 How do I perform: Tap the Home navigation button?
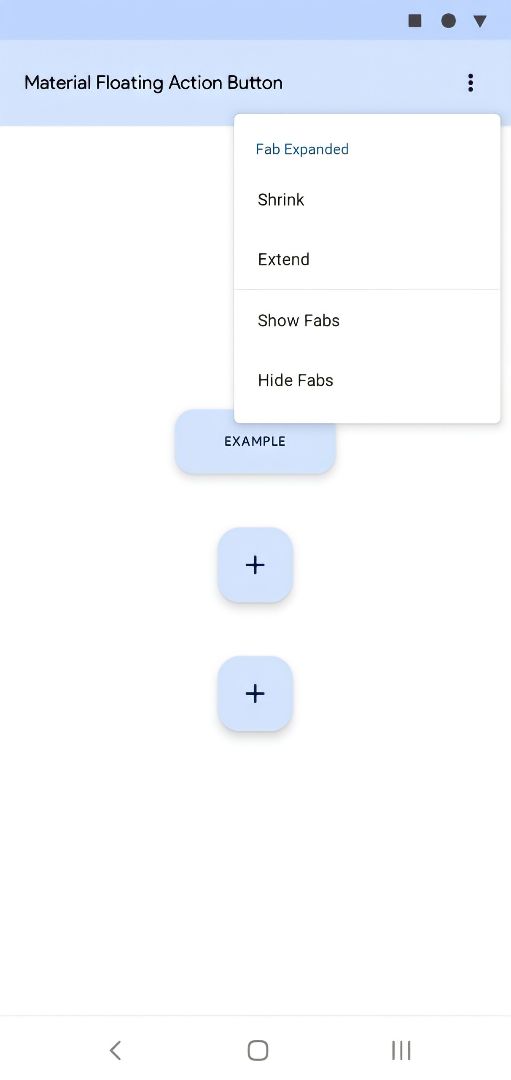click(258, 1050)
